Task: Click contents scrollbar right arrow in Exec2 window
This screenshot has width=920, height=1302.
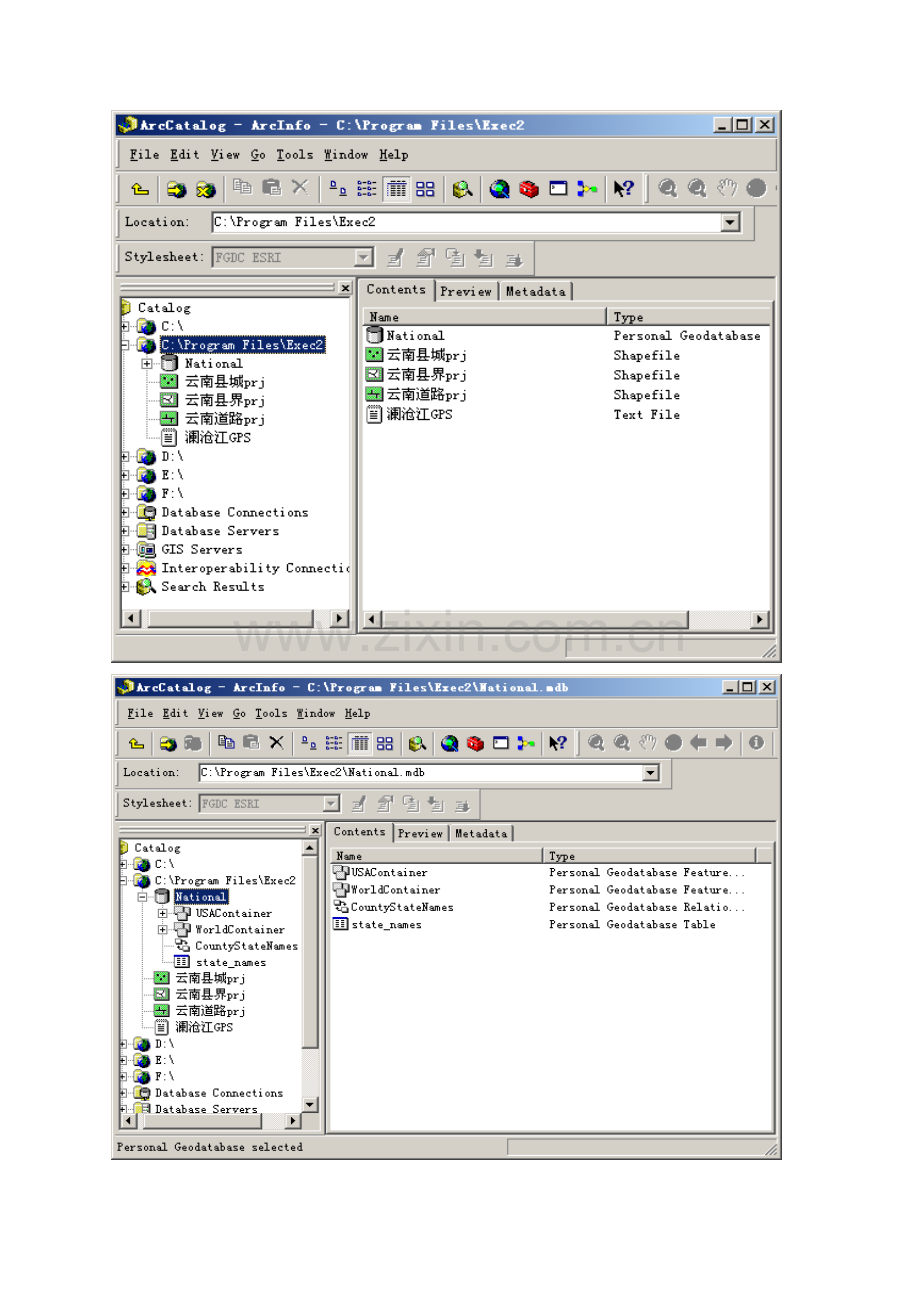Action: click(x=760, y=620)
